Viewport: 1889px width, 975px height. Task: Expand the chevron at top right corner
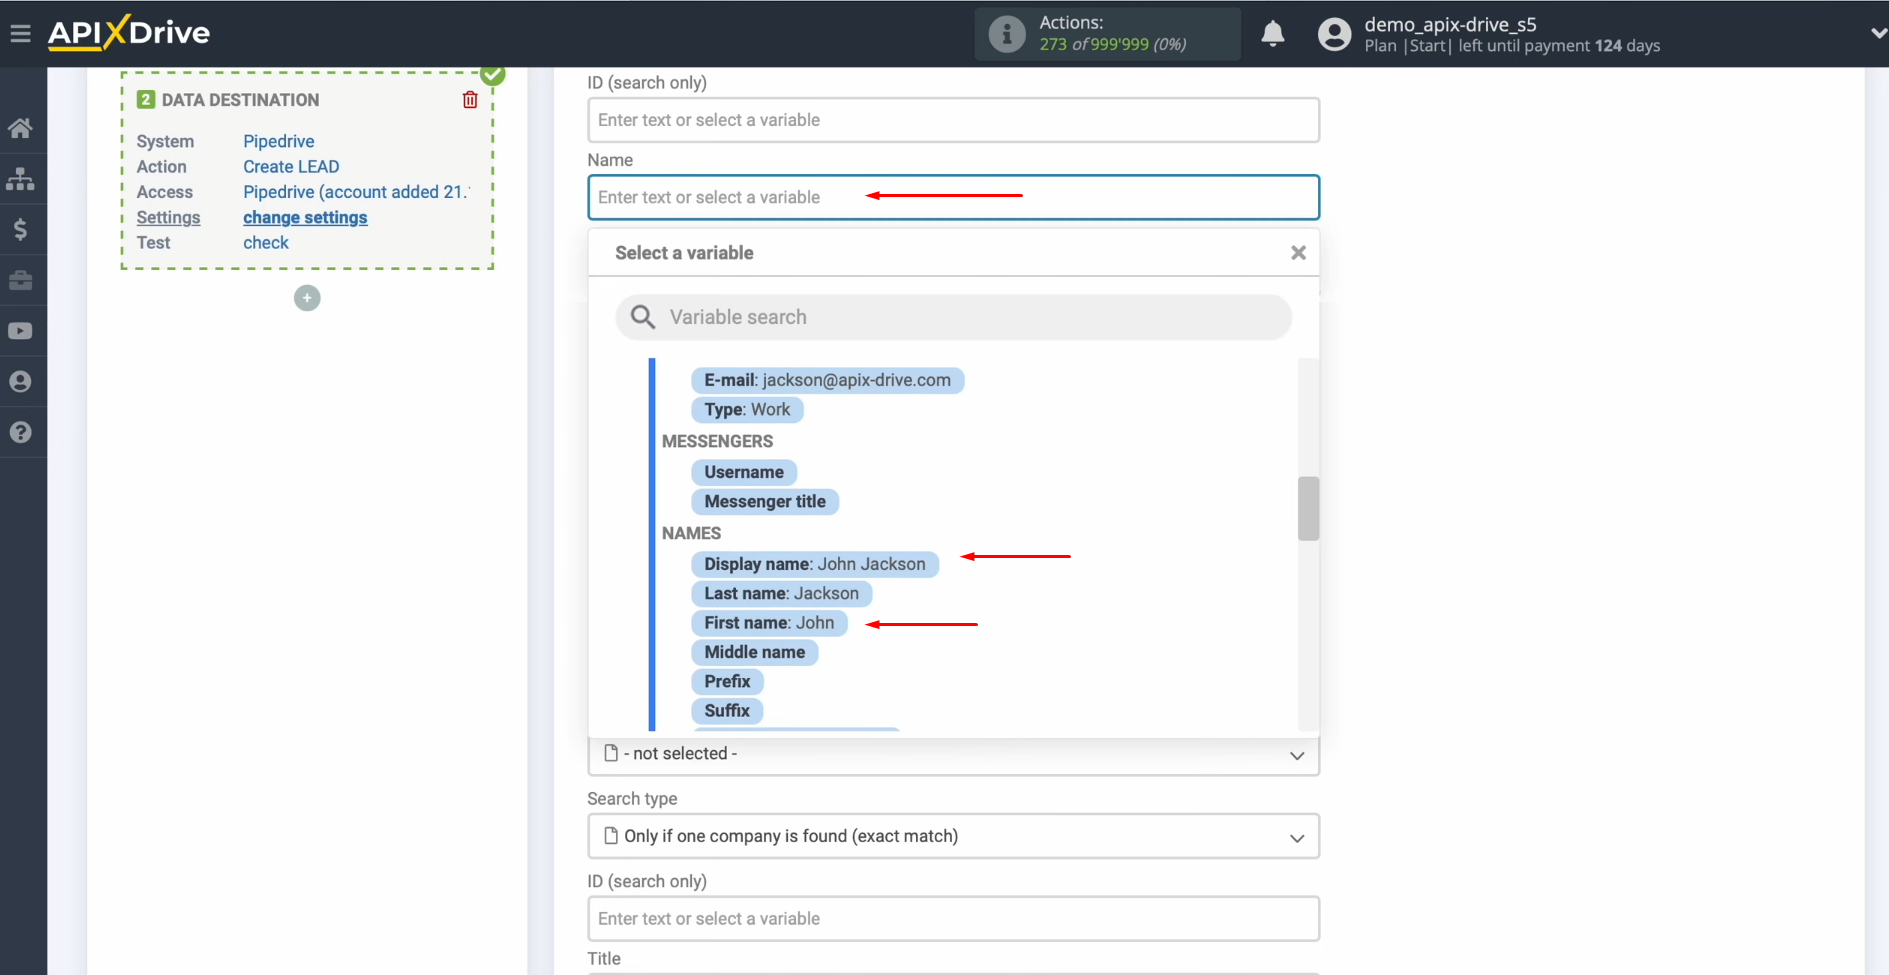(1875, 32)
